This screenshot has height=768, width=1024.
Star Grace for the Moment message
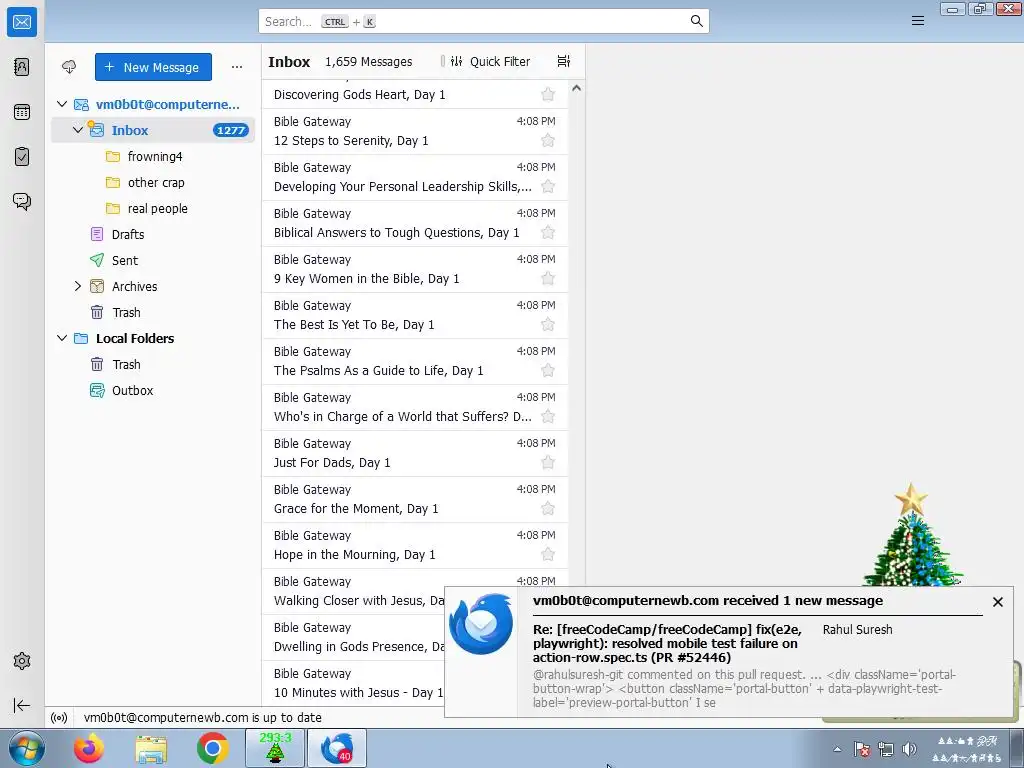[548, 509]
